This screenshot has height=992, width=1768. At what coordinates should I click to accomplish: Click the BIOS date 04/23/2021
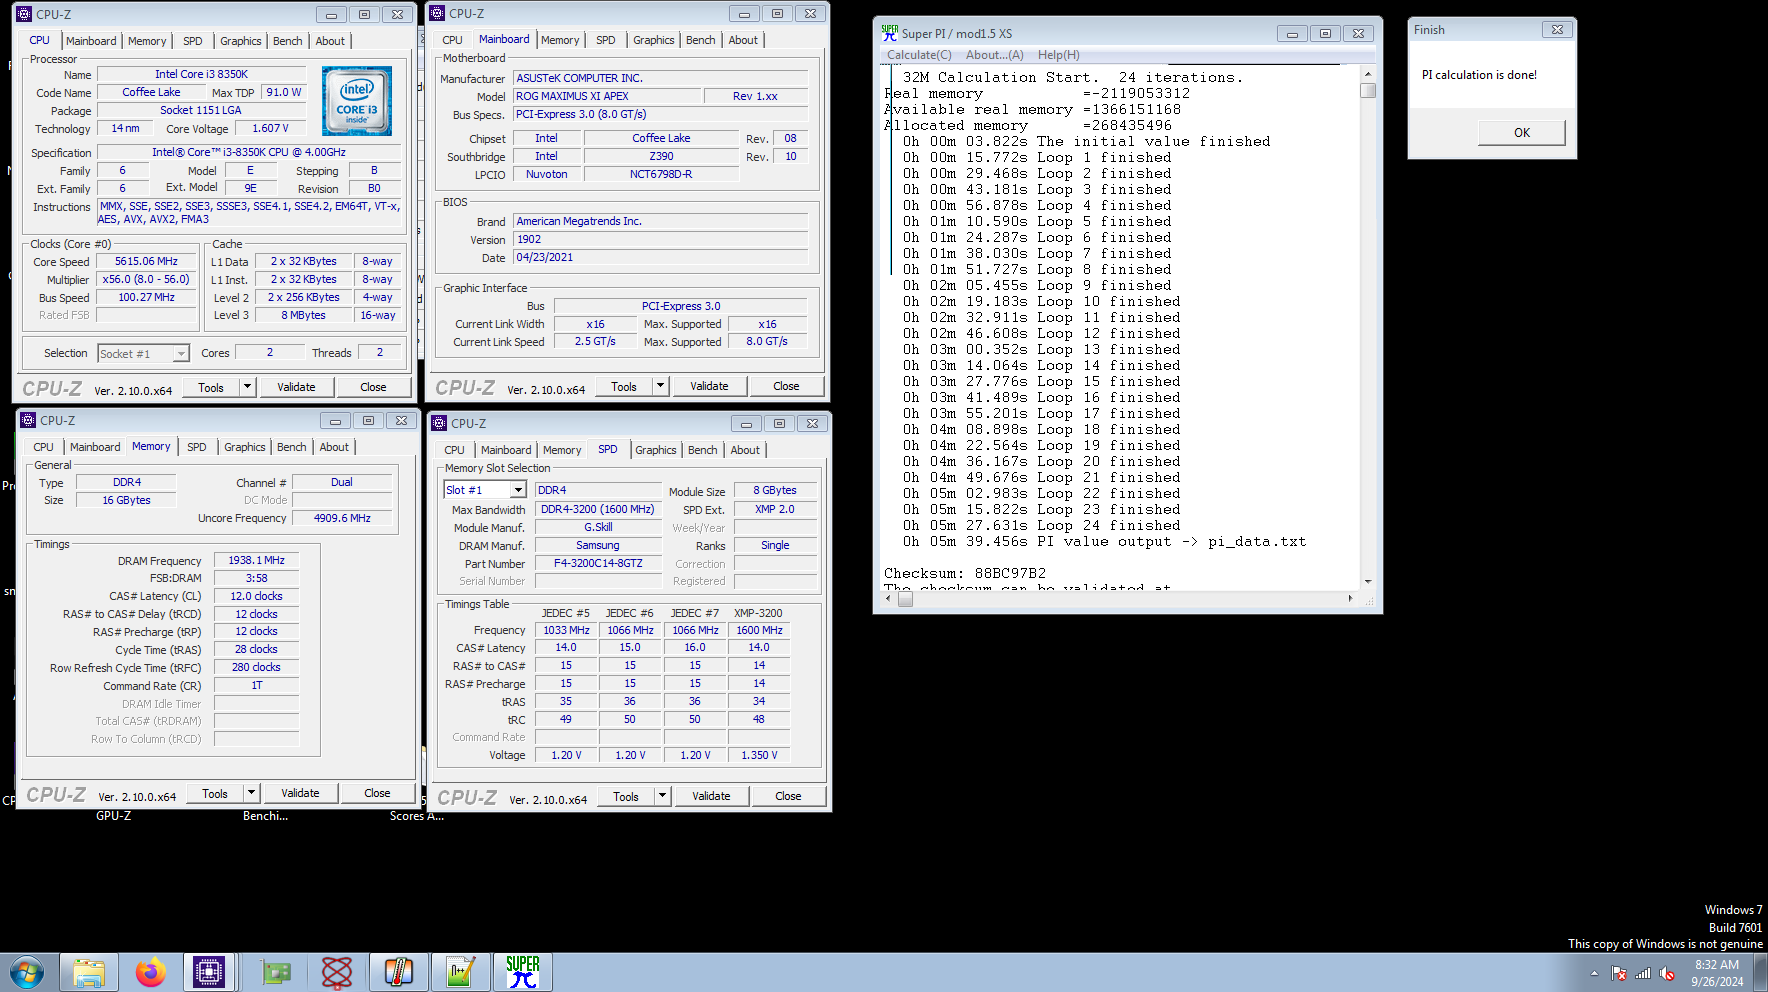tap(660, 257)
